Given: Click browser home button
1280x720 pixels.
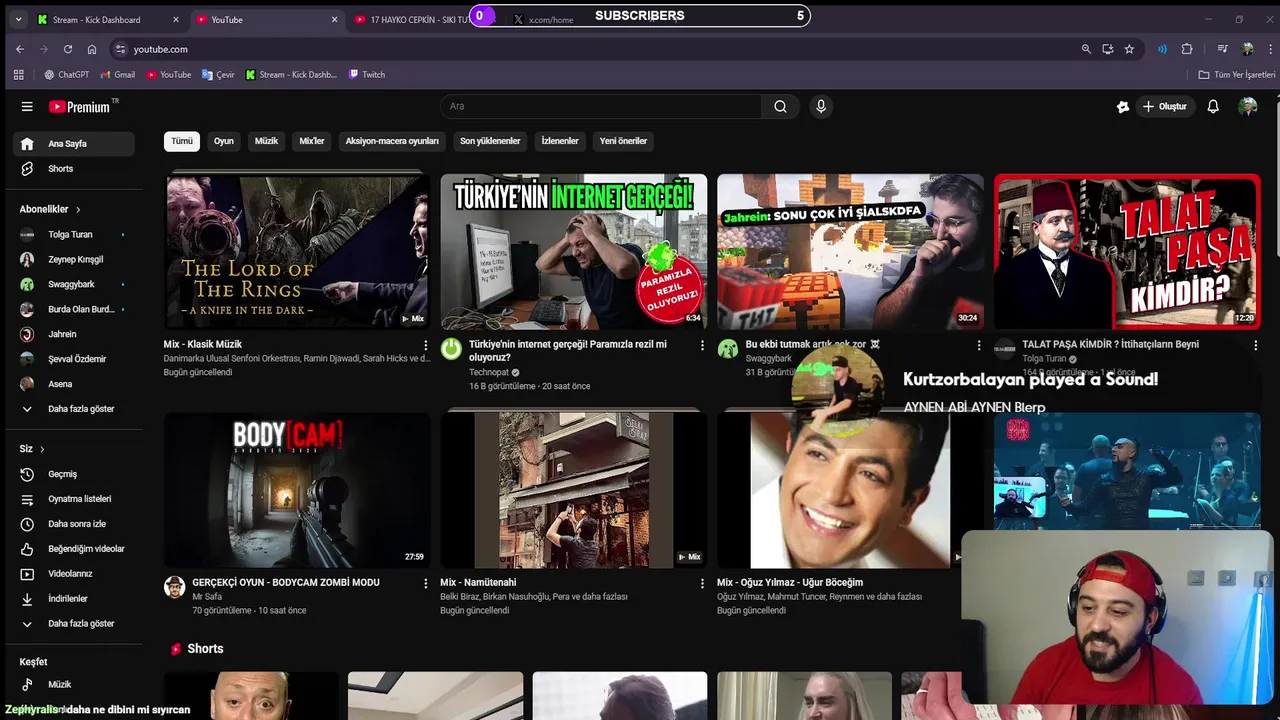Looking at the screenshot, I should point(92,49).
